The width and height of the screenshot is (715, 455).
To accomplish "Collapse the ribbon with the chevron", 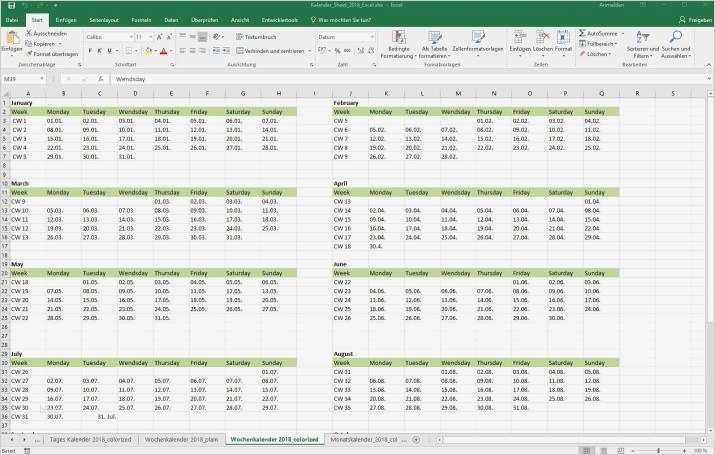I will coord(709,65).
